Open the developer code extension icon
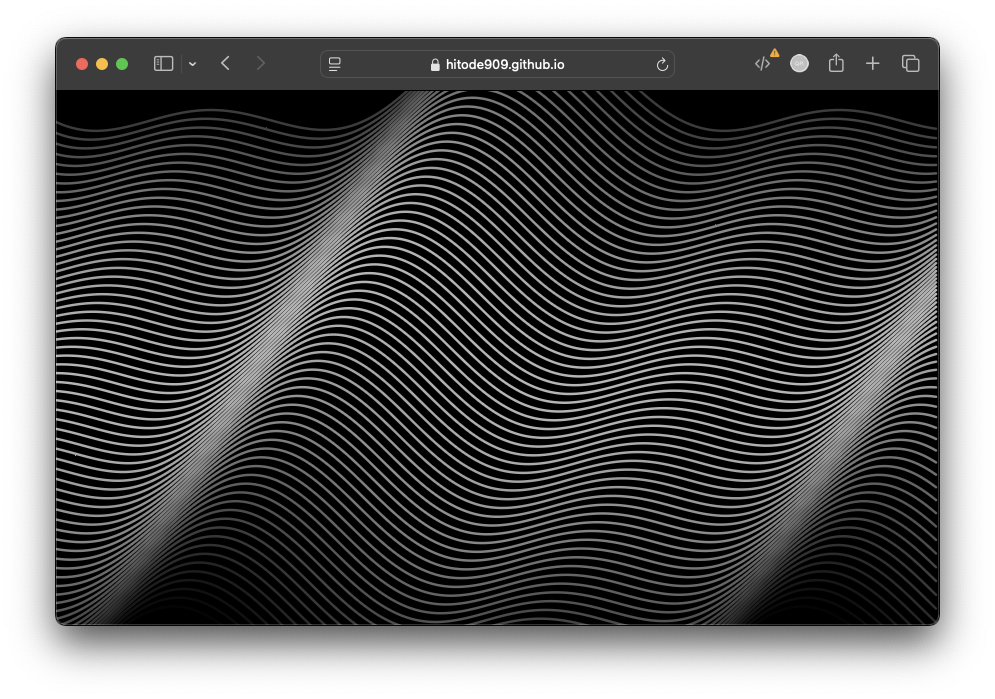Viewport: 995px width, 699px height. tap(762, 63)
